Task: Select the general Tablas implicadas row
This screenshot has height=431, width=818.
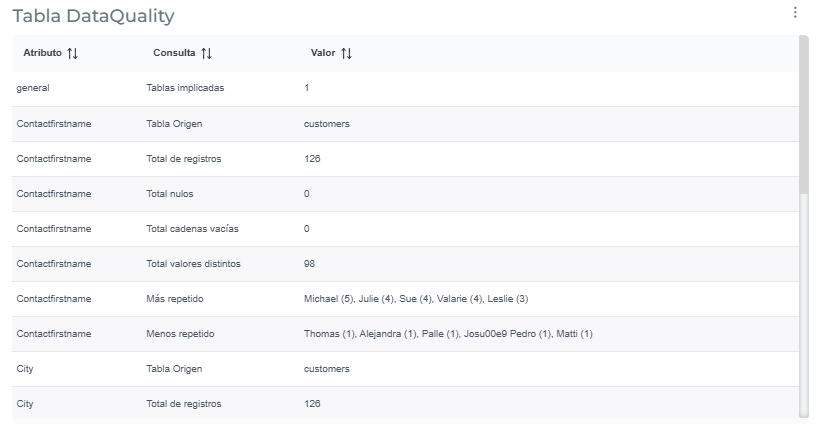Action: coord(405,88)
